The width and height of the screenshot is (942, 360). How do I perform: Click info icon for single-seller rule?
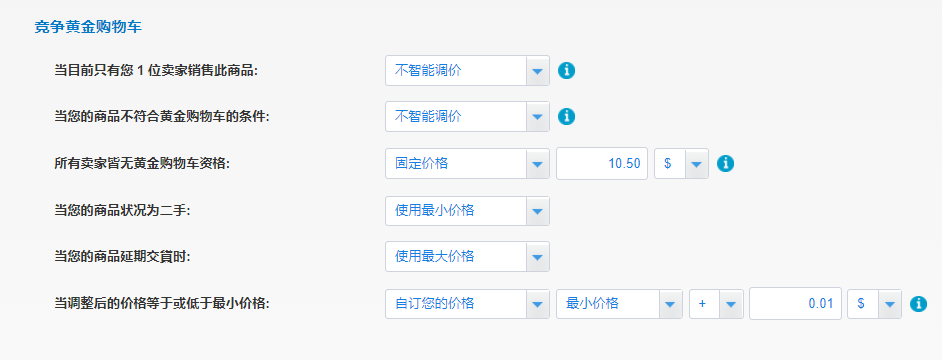click(566, 71)
